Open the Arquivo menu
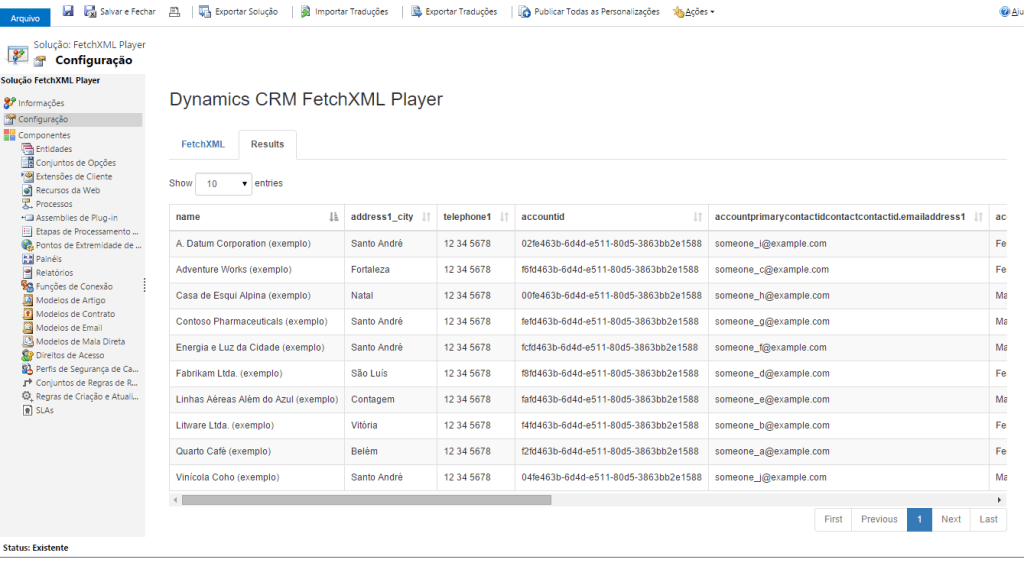This screenshot has height=566, width=1024. pyautogui.click(x=25, y=18)
